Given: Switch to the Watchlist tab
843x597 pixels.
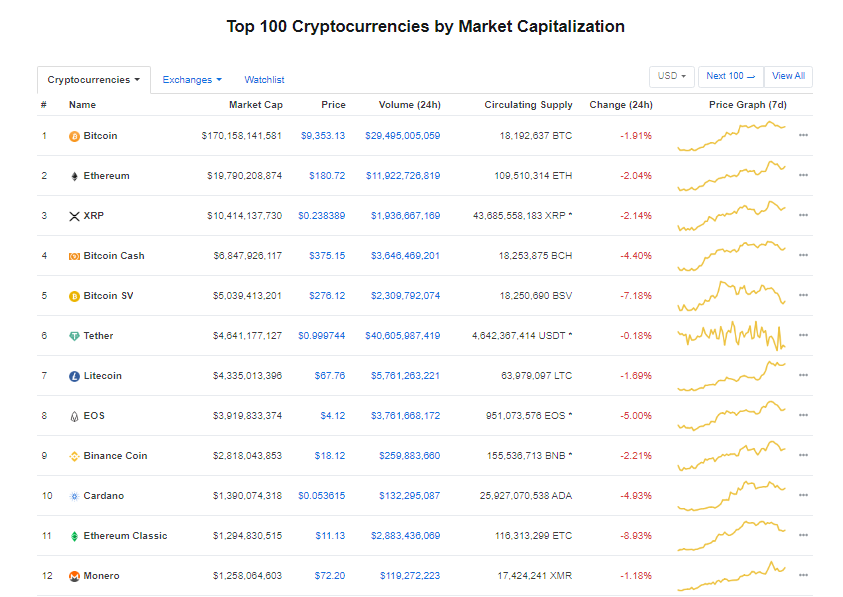Looking at the screenshot, I should pyautogui.click(x=264, y=80).
